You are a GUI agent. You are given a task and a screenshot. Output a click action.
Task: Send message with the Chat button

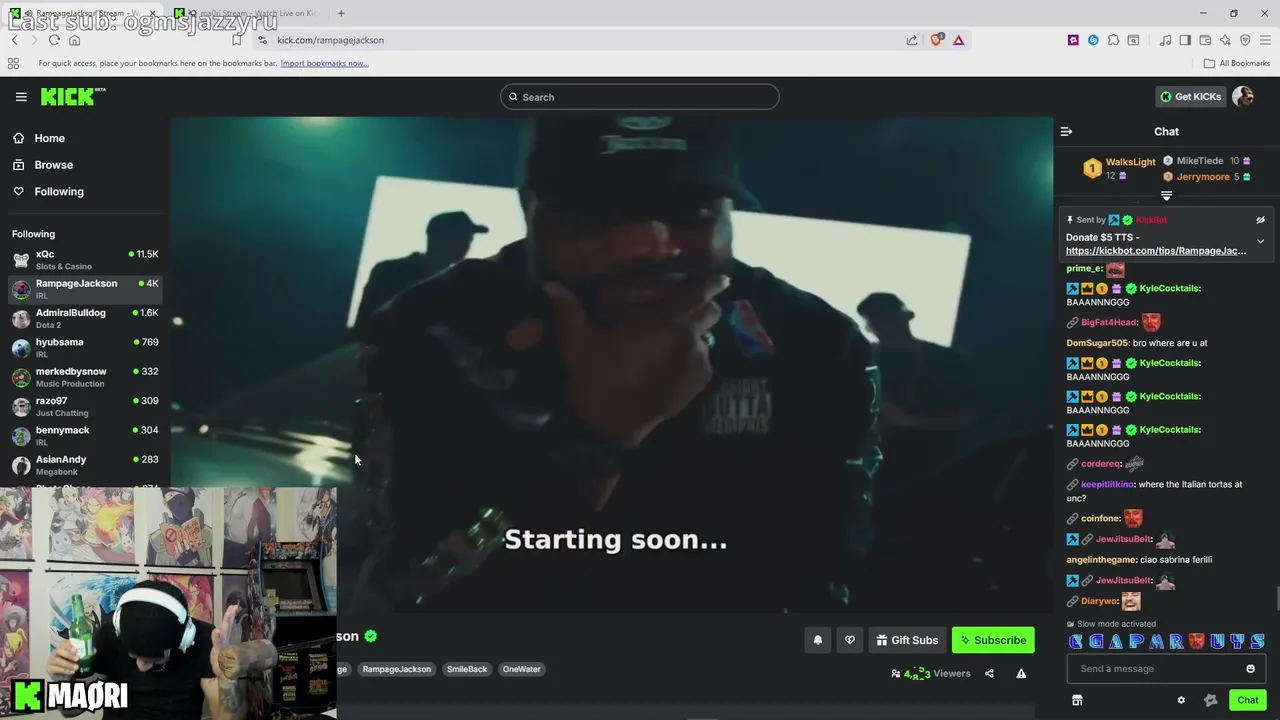click(x=1247, y=700)
